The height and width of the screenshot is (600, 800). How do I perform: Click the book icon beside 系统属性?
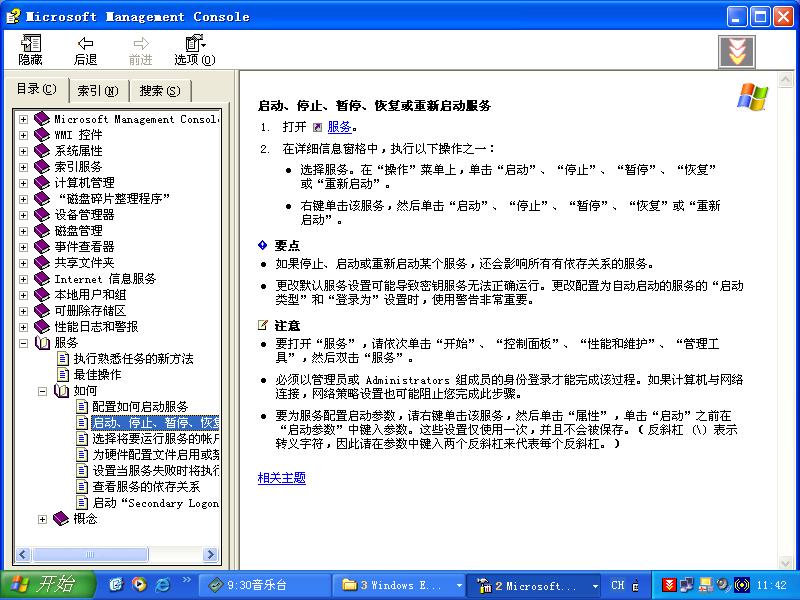42,151
